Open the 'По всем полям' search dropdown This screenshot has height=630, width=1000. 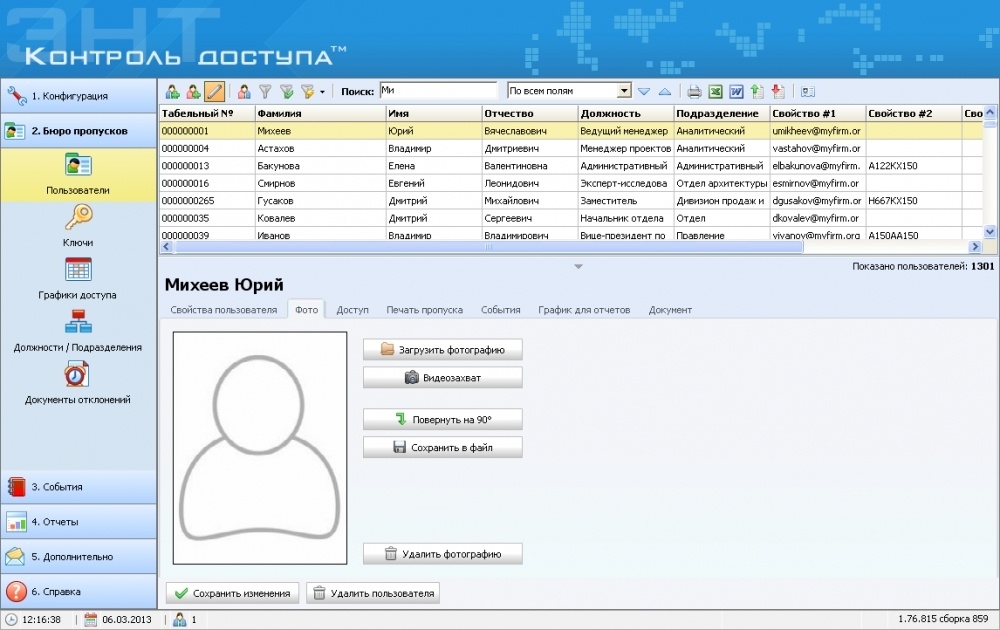pyautogui.click(x=624, y=91)
